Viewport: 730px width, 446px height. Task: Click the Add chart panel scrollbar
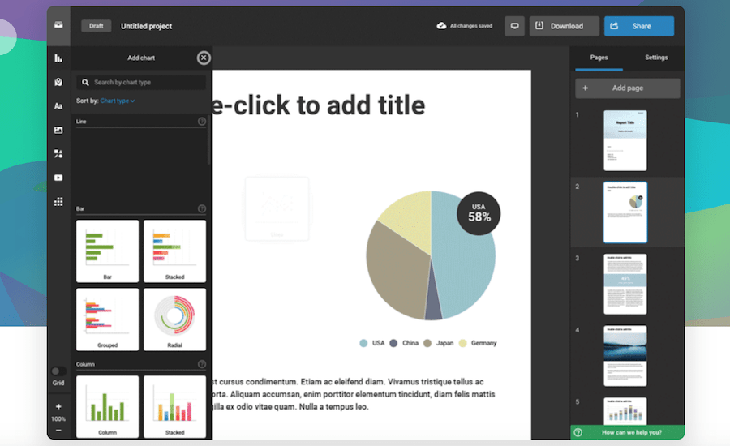tap(209, 142)
